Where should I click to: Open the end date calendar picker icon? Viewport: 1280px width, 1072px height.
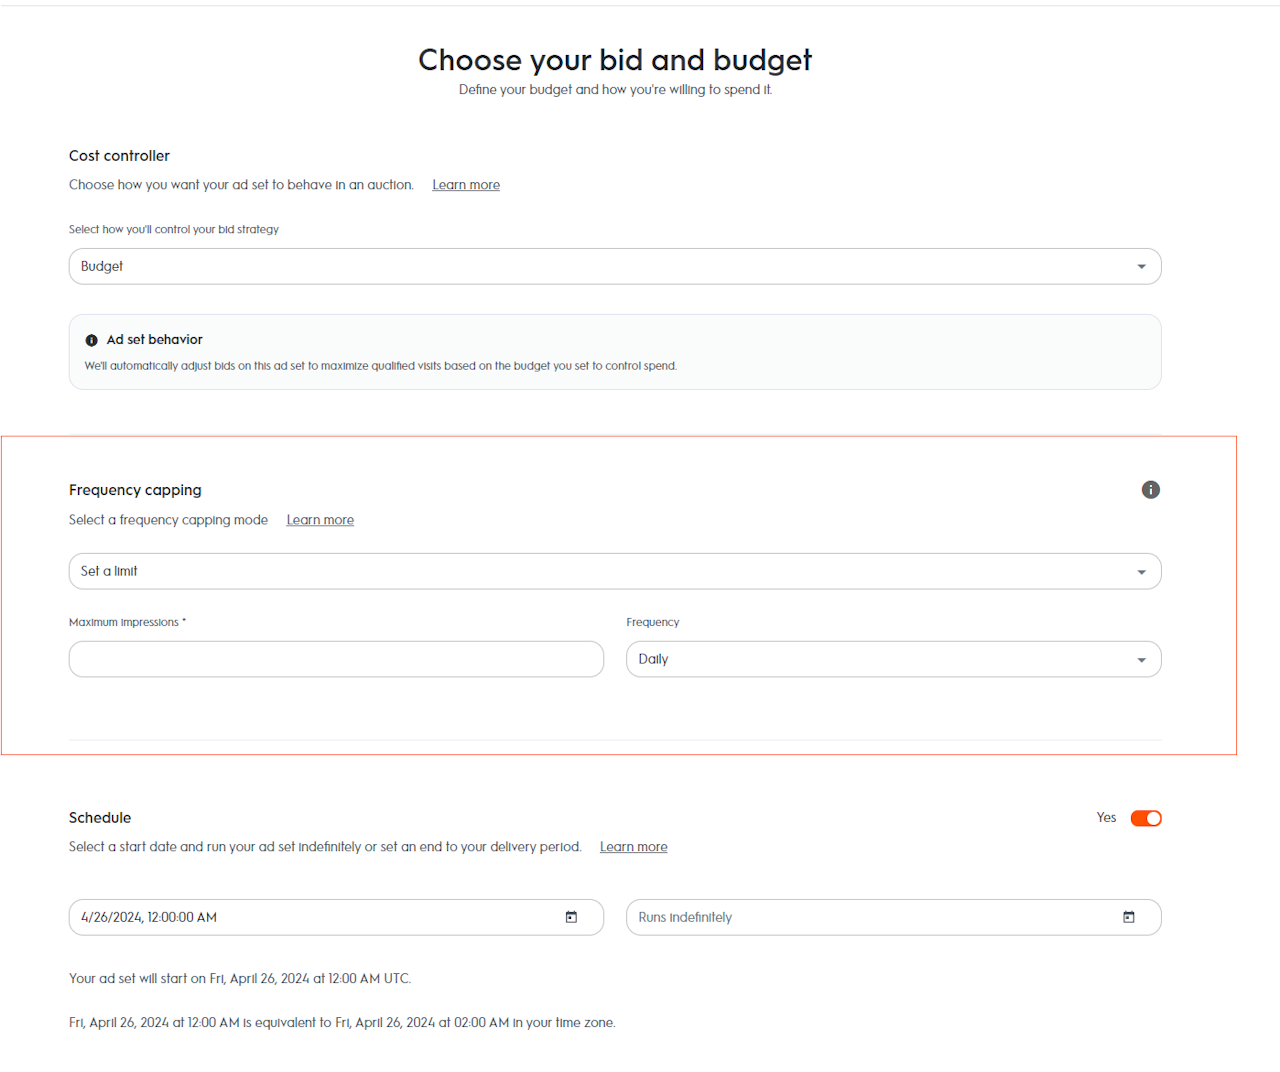coord(1129,917)
